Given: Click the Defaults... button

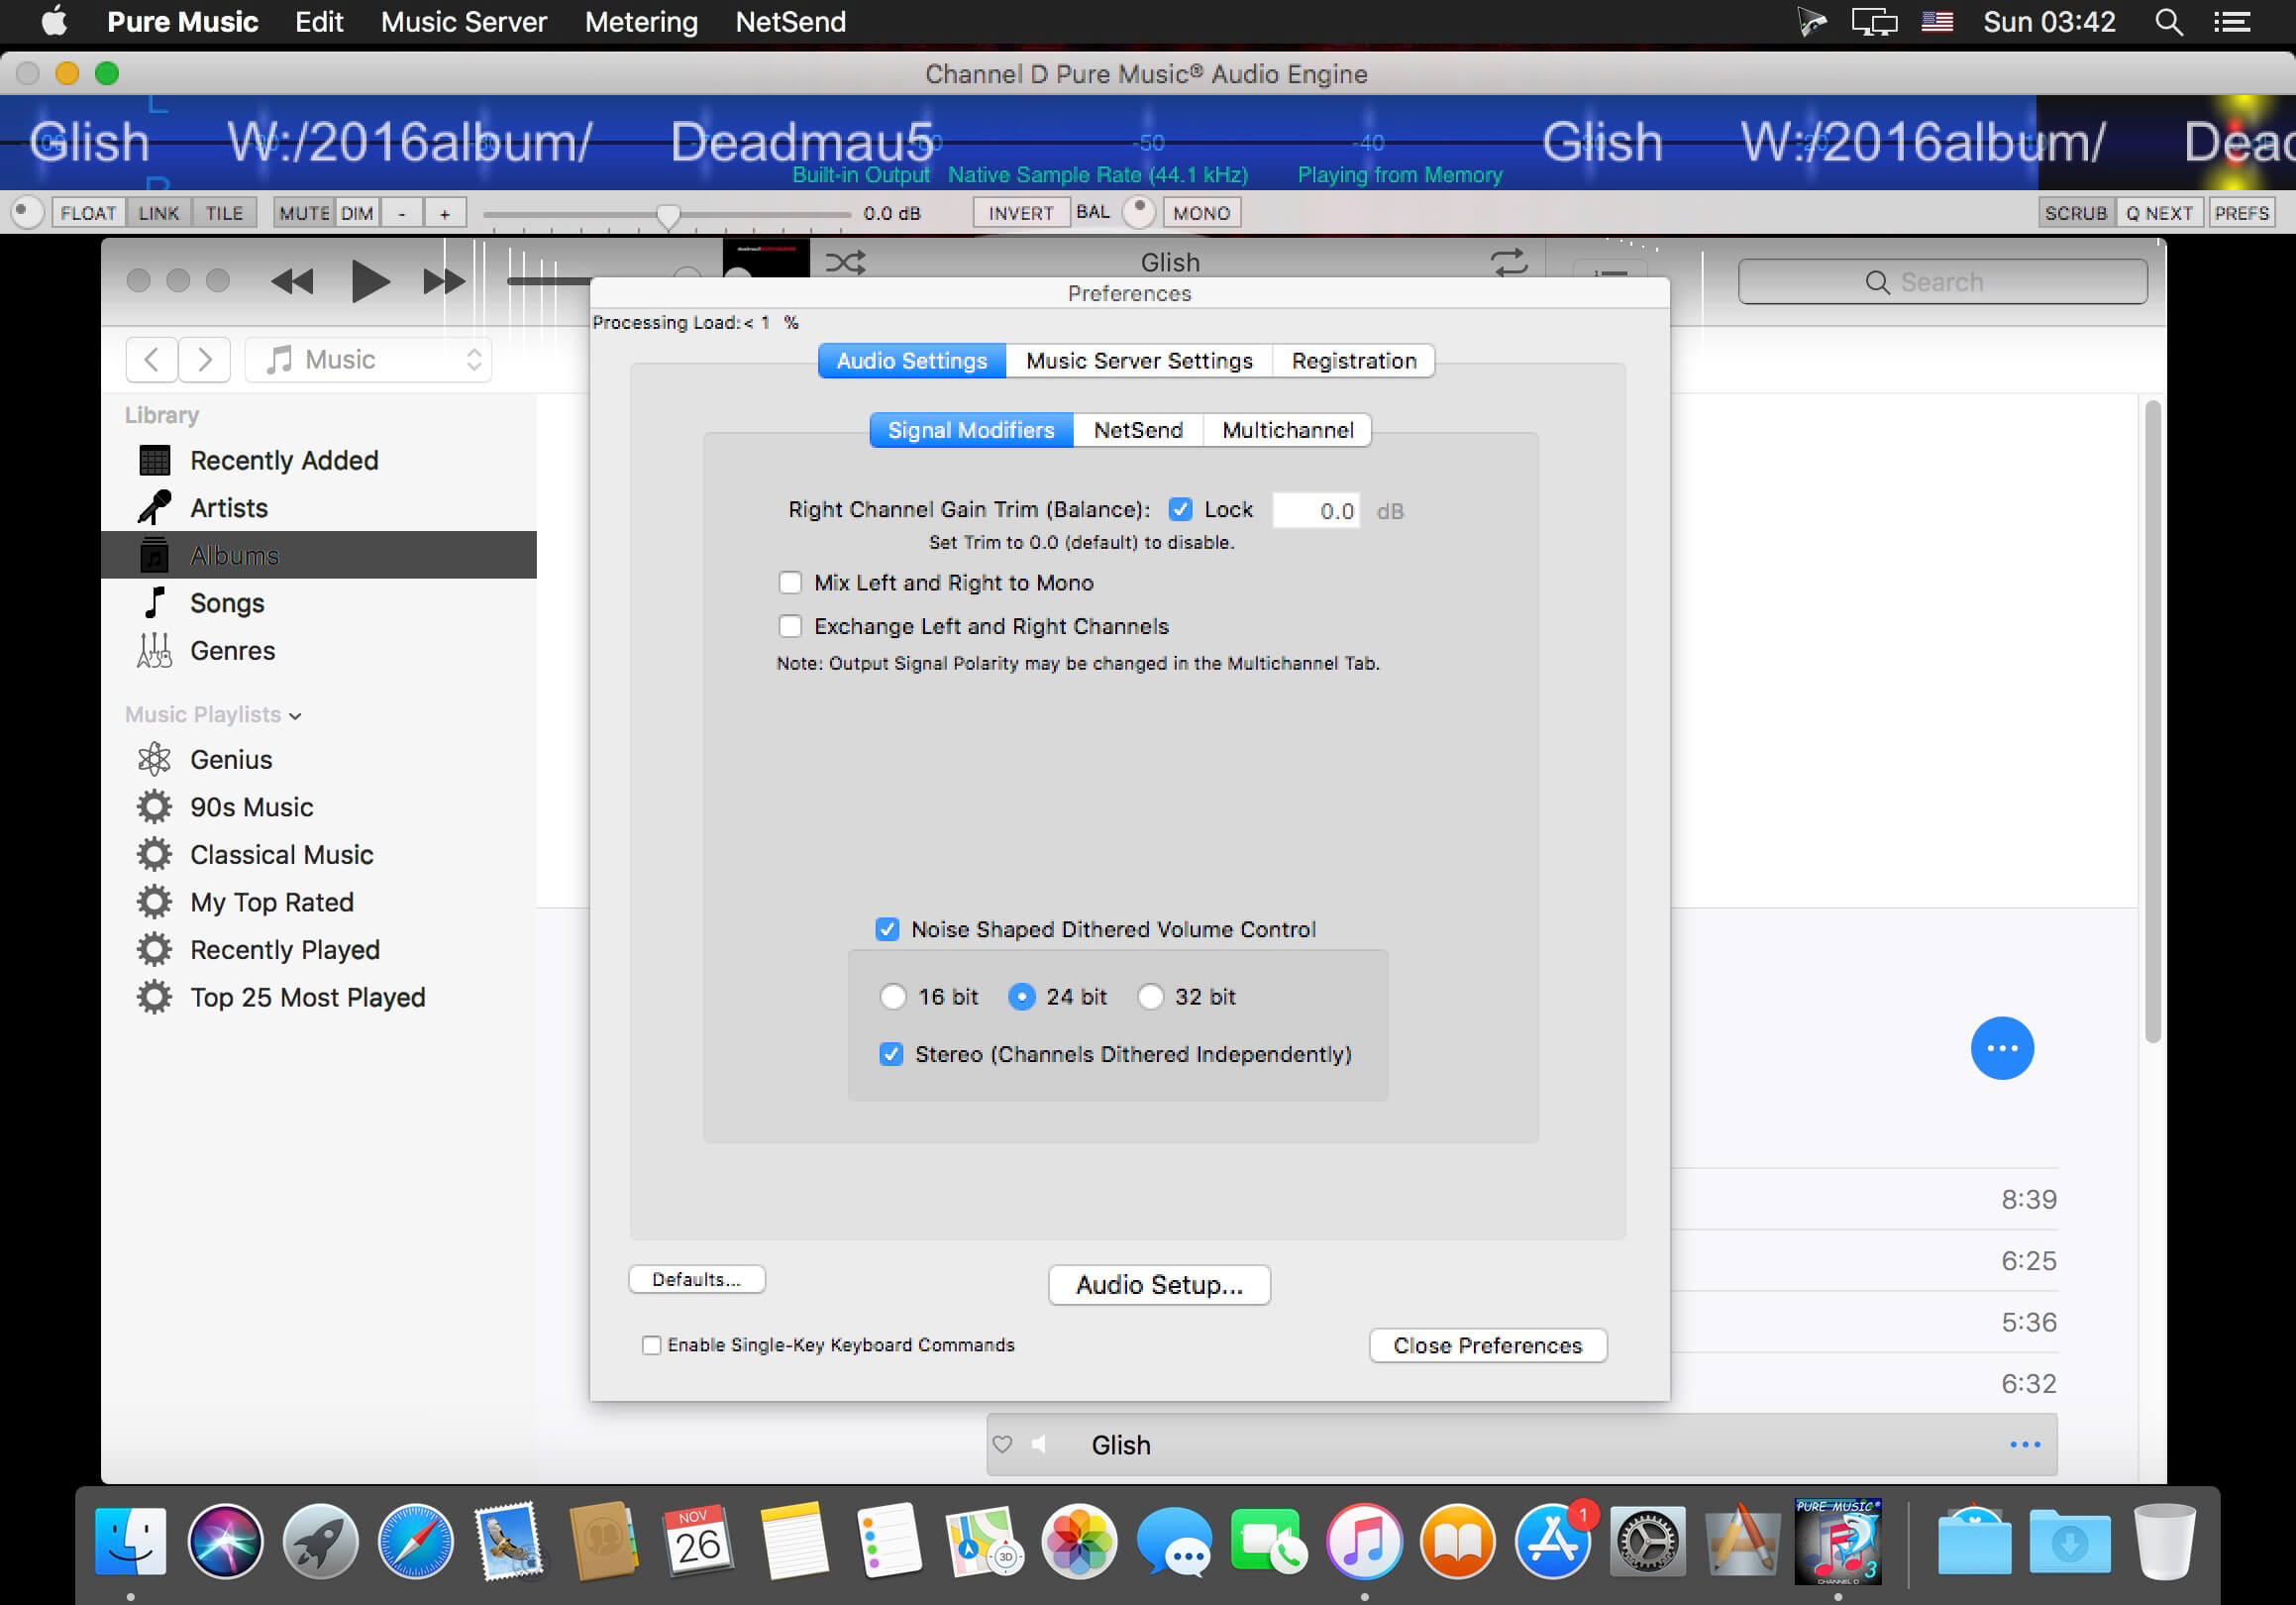Looking at the screenshot, I should 697,1280.
